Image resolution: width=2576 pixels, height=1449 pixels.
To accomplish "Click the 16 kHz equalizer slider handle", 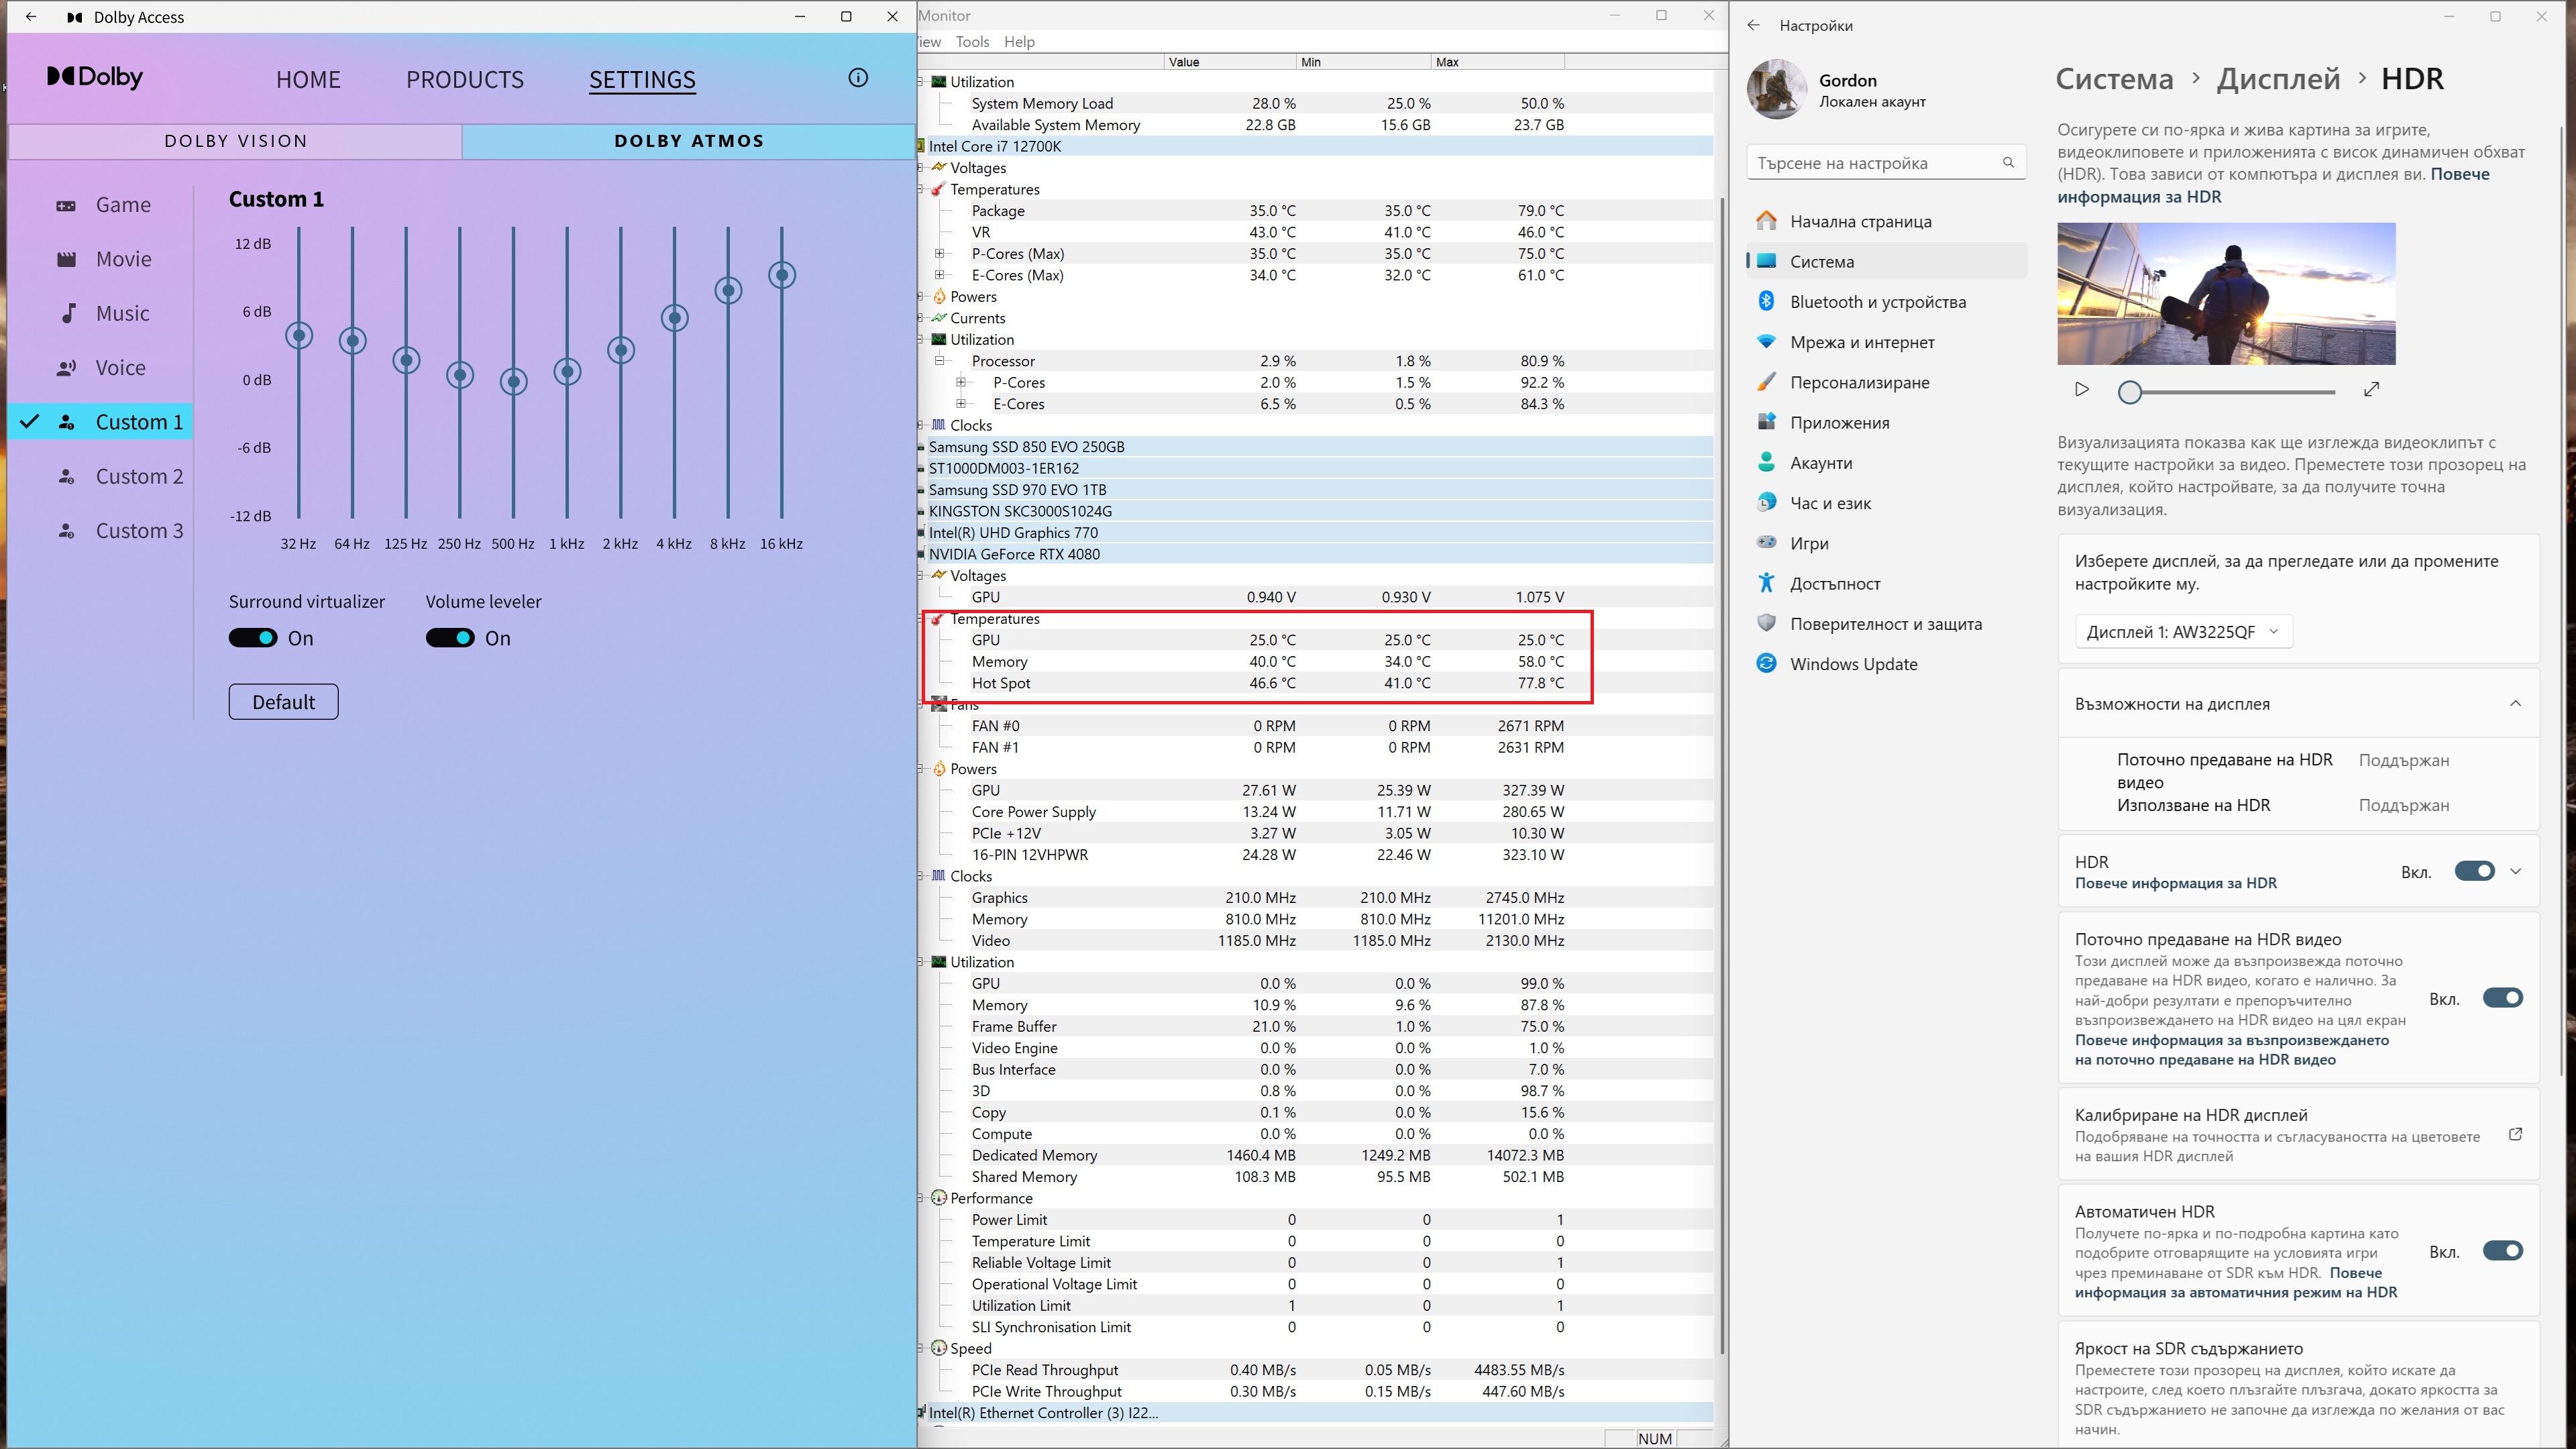I will point(782,275).
